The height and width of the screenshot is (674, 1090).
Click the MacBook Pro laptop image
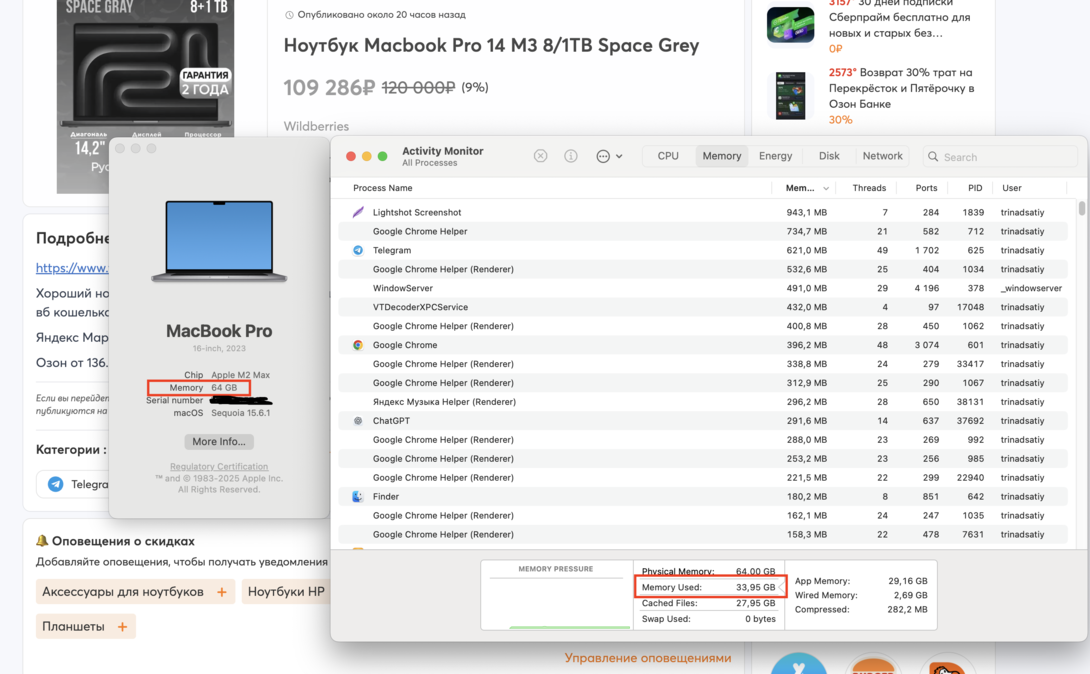(219, 241)
